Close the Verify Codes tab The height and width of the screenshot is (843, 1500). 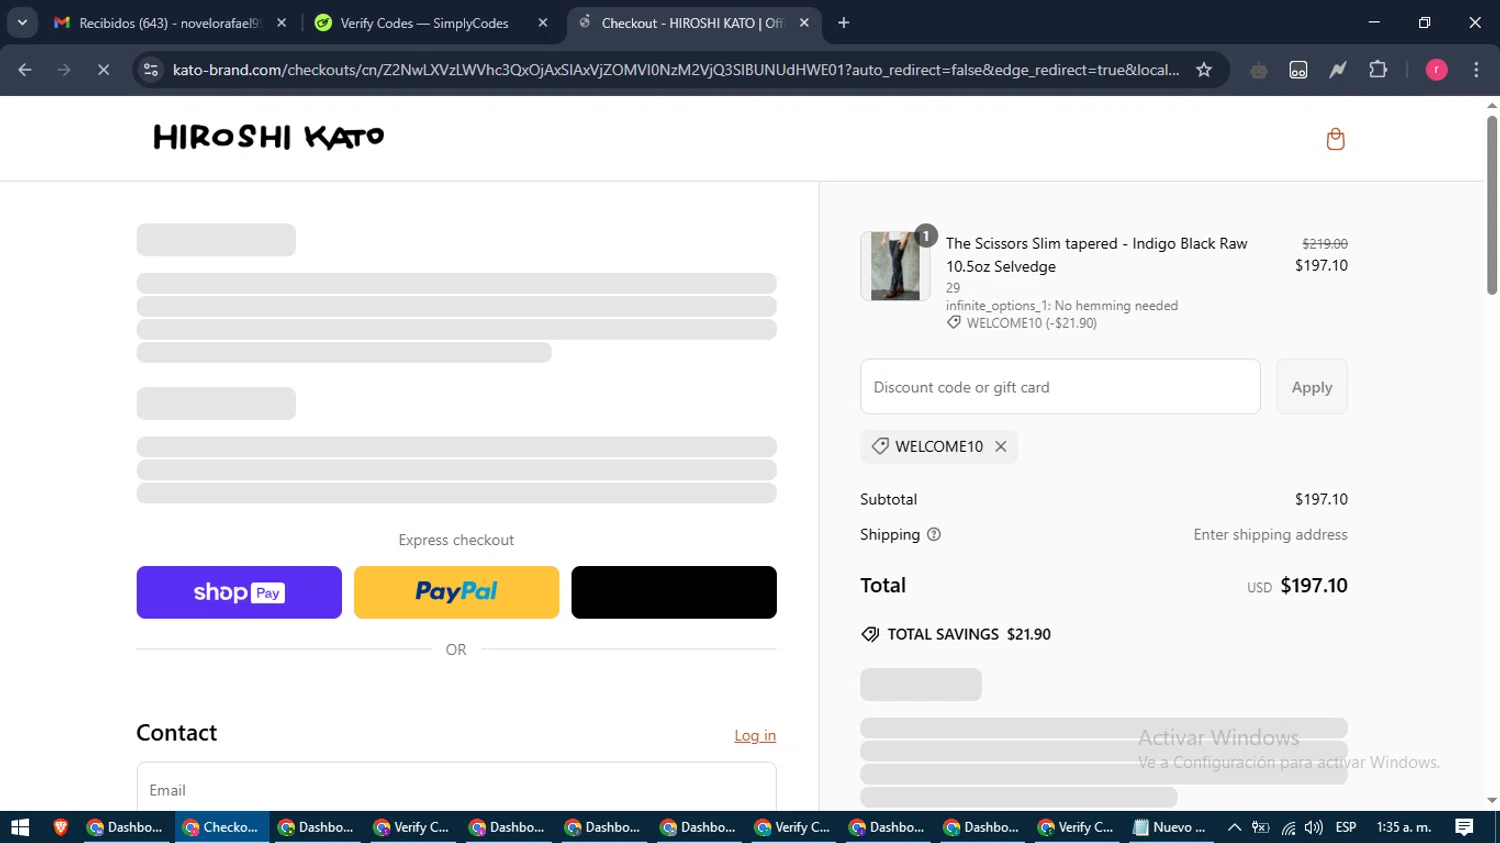coord(543,23)
